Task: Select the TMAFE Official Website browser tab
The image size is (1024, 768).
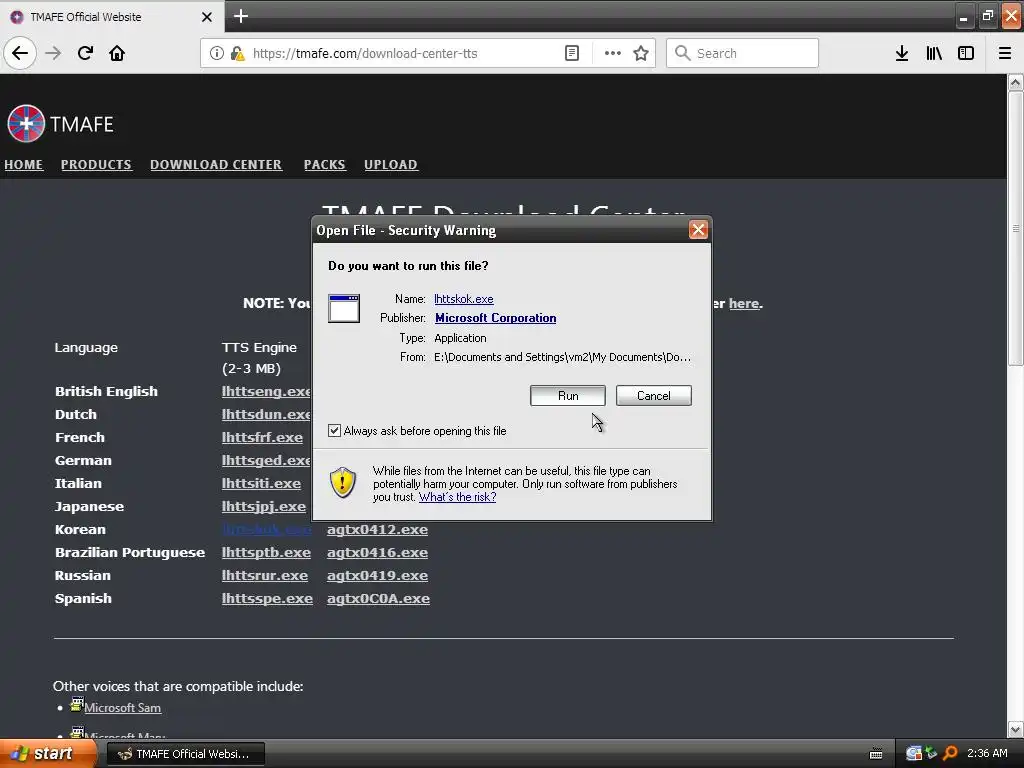Action: point(112,16)
